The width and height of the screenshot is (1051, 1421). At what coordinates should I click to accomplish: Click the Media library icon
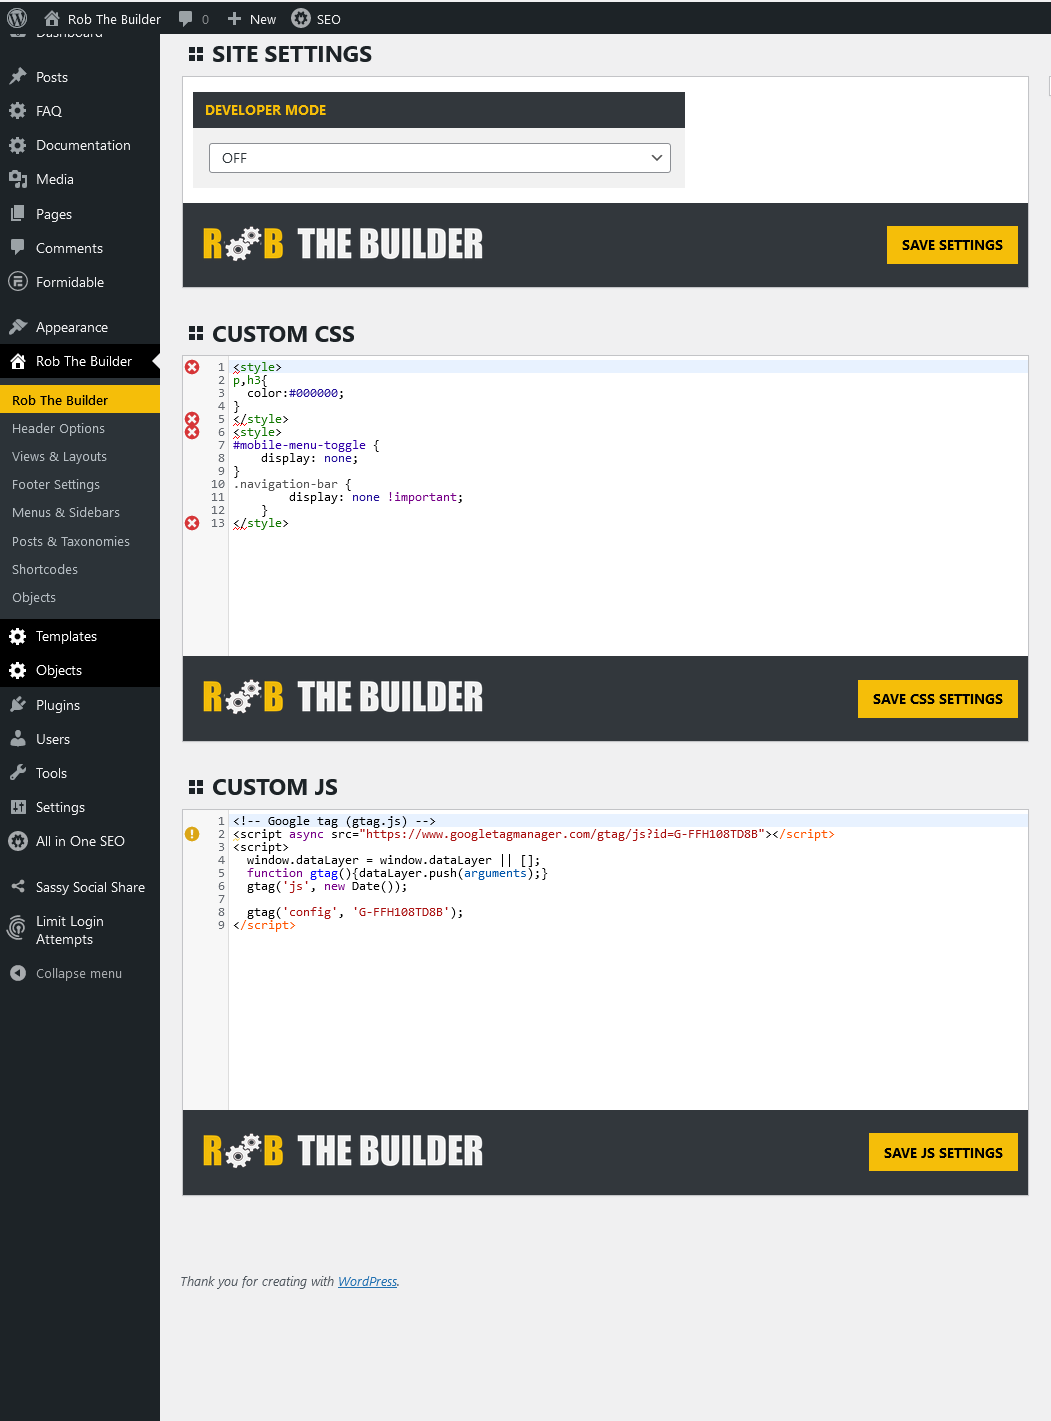18,179
